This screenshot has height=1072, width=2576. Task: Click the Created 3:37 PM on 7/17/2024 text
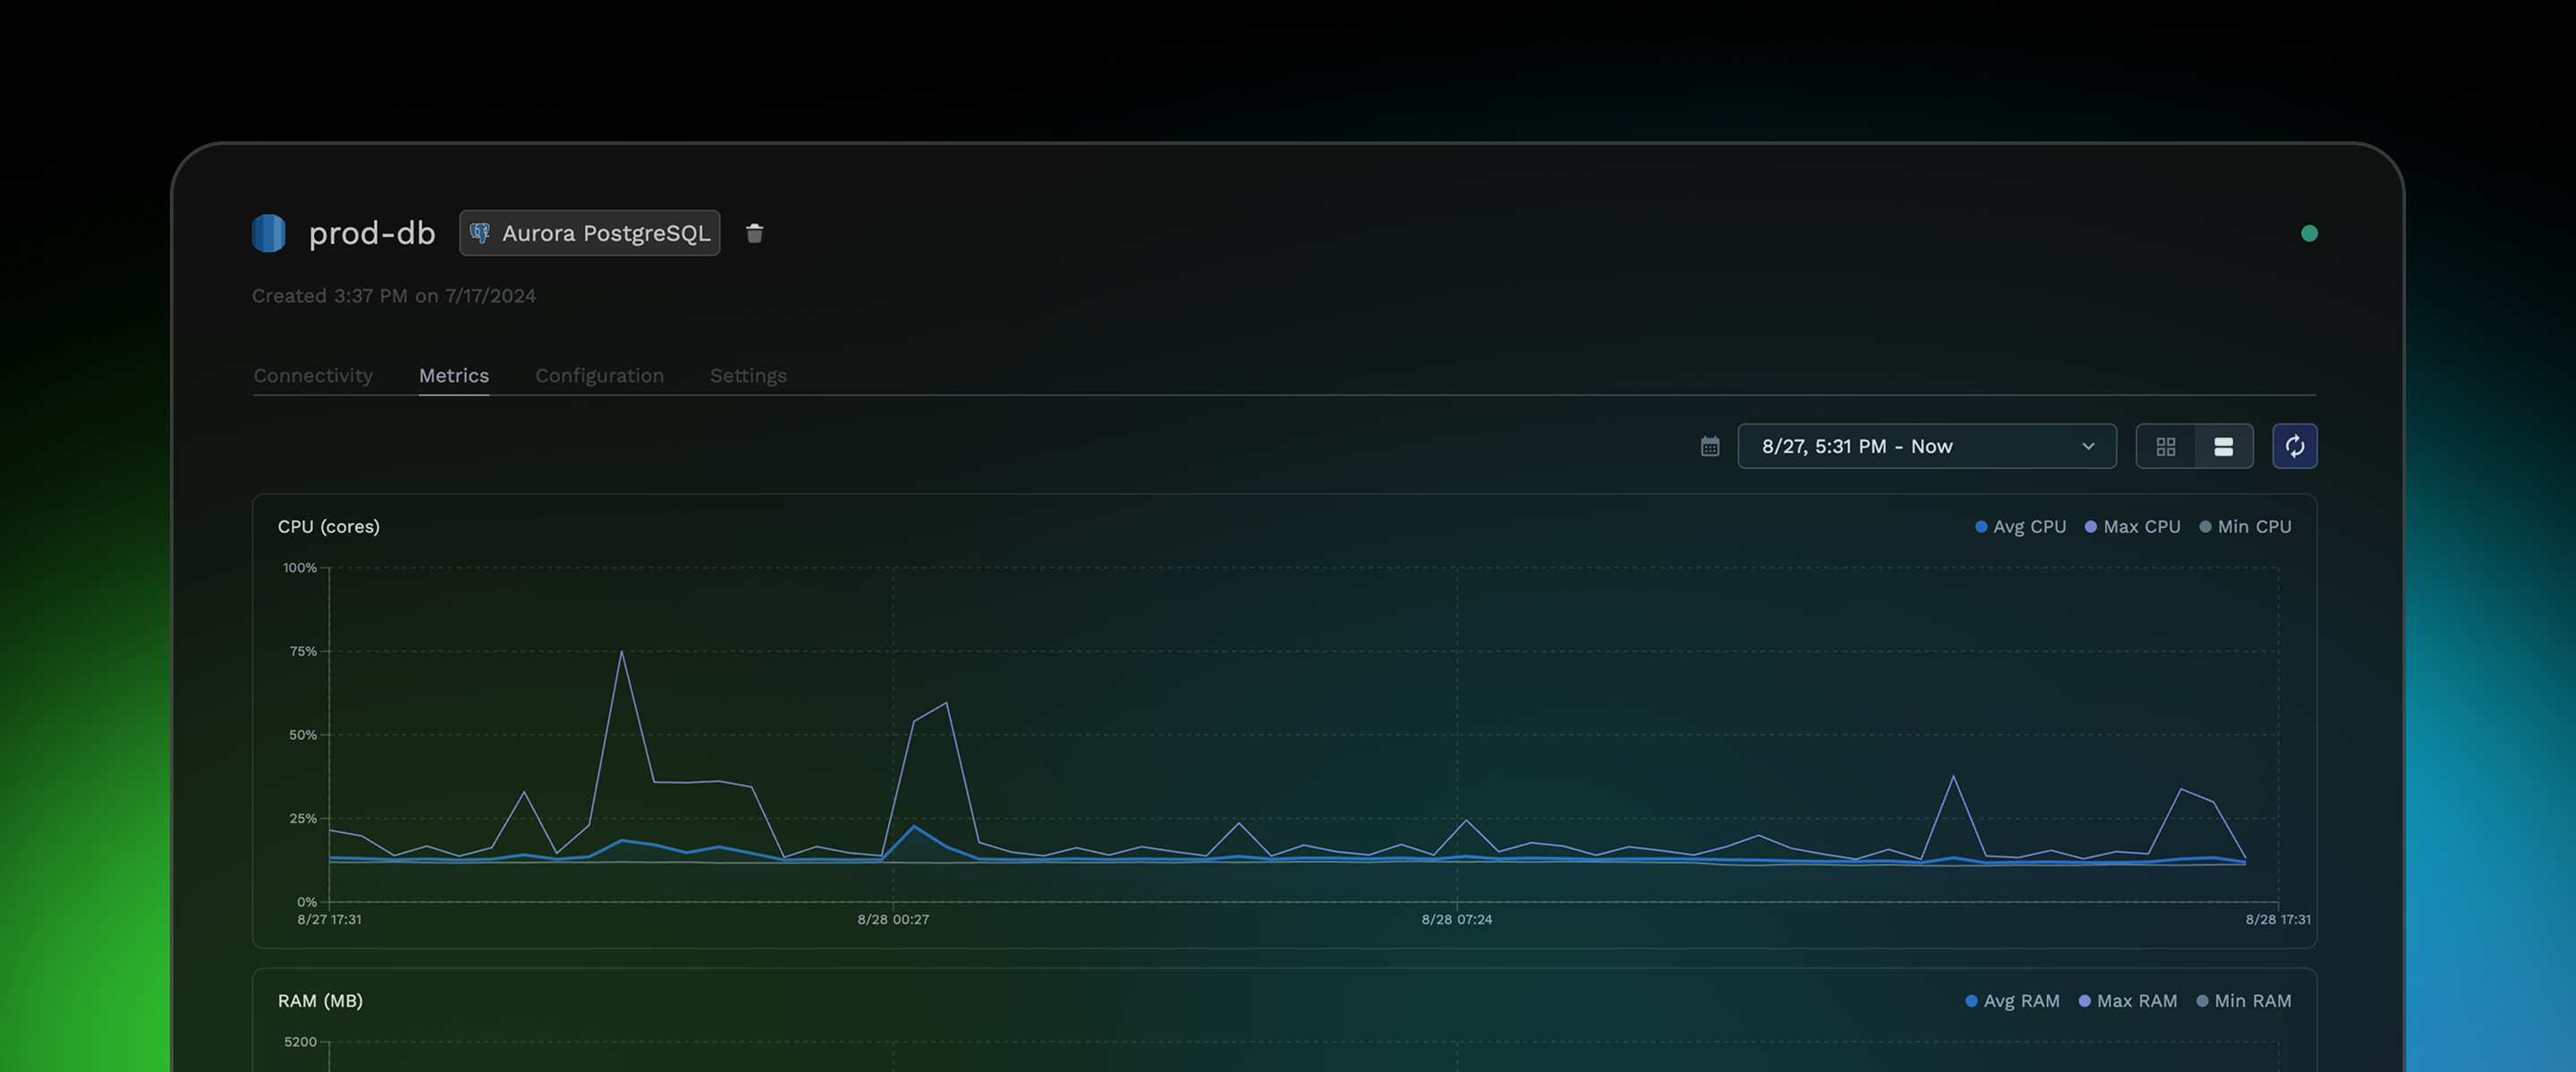394,295
